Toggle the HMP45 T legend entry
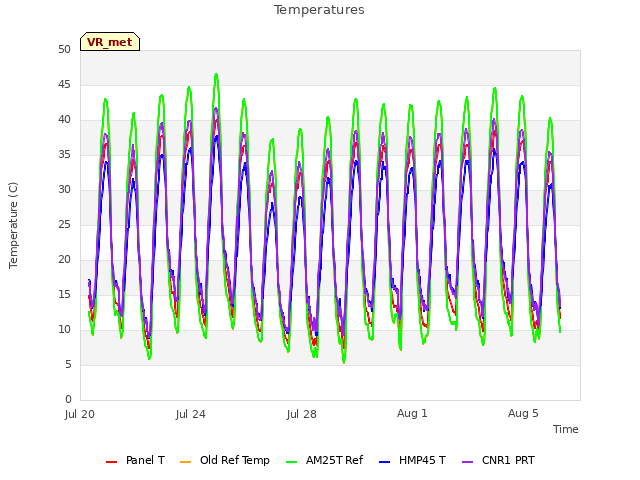This screenshot has height=480, width=640. coord(412,460)
